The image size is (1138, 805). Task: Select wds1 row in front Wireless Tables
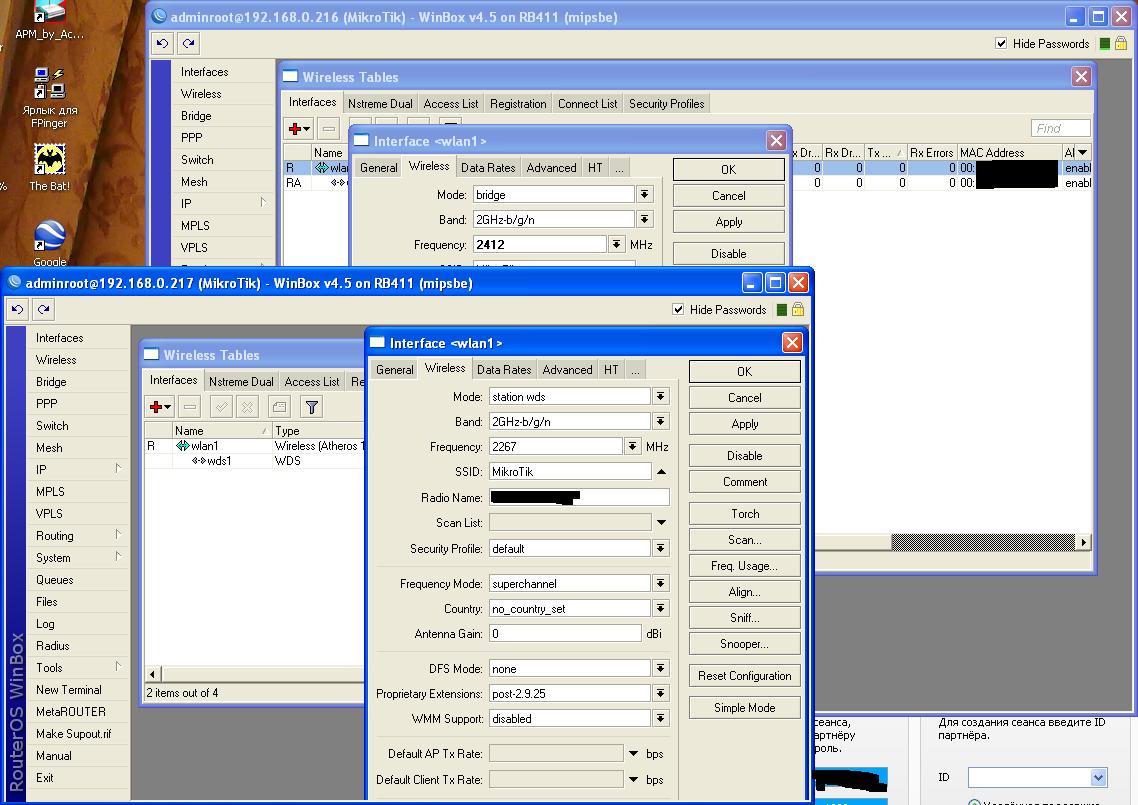tap(254, 461)
